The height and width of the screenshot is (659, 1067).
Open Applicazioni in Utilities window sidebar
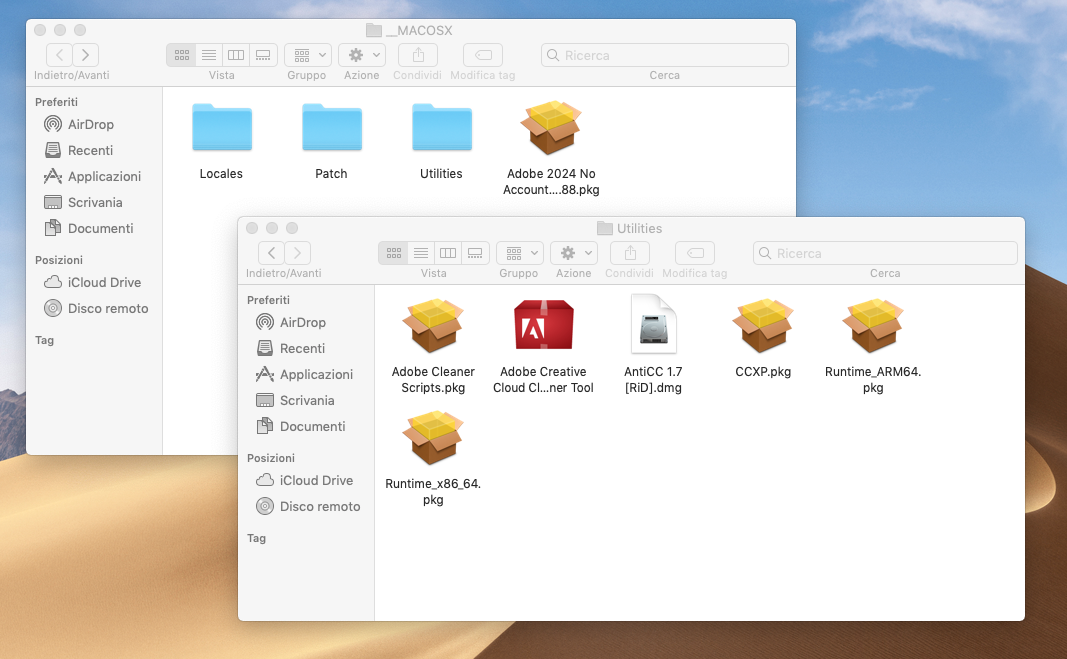tap(306, 374)
